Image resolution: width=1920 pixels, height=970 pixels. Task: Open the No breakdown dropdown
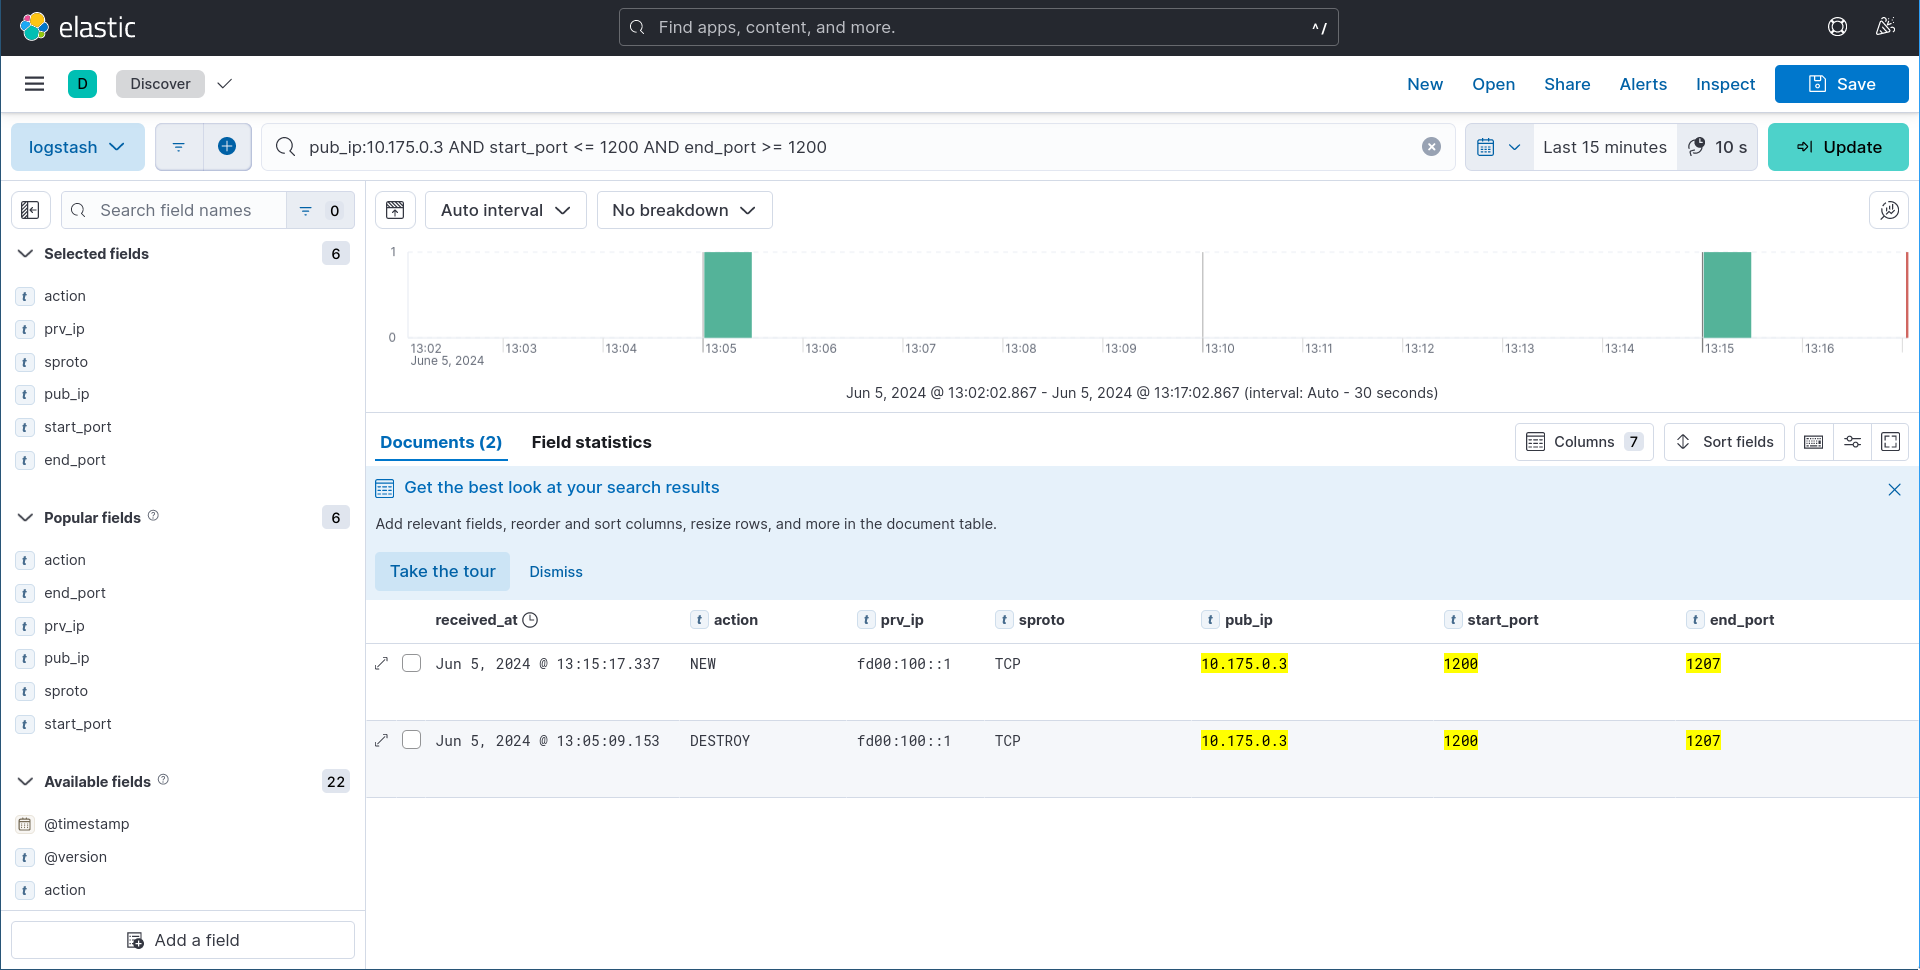pos(684,210)
